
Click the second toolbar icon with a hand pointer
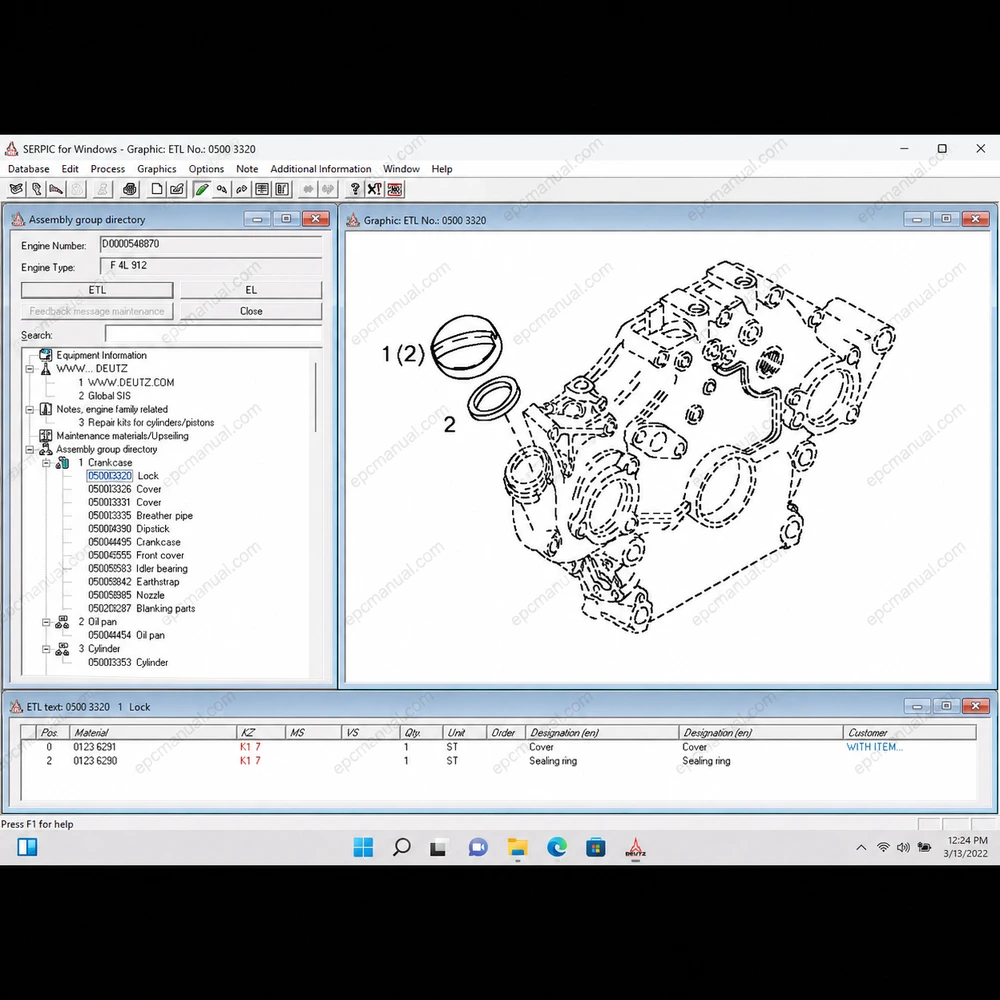[x=36, y=189]
